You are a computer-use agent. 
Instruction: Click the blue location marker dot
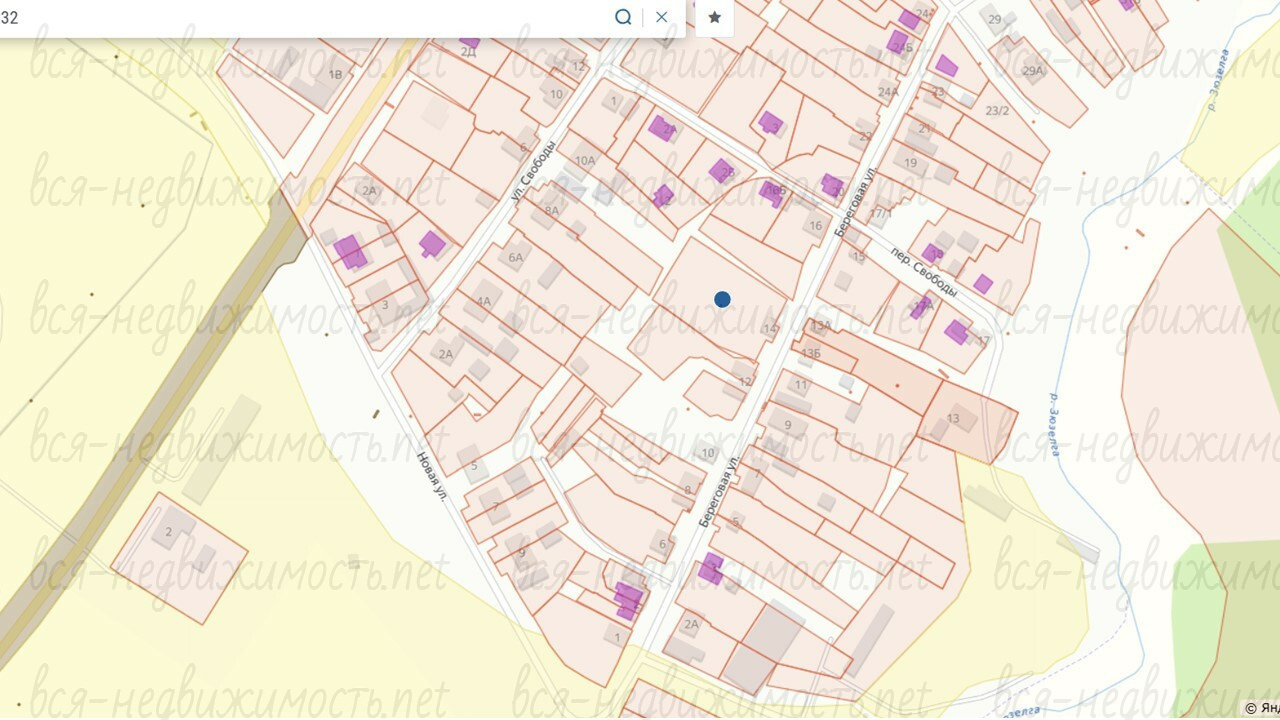click(722, 299)
